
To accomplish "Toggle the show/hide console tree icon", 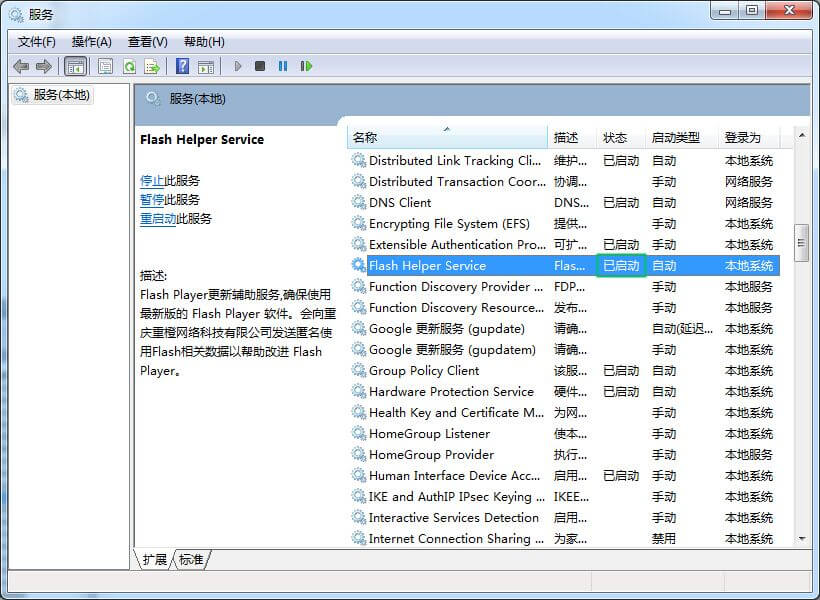I will [x=75, y=66].
